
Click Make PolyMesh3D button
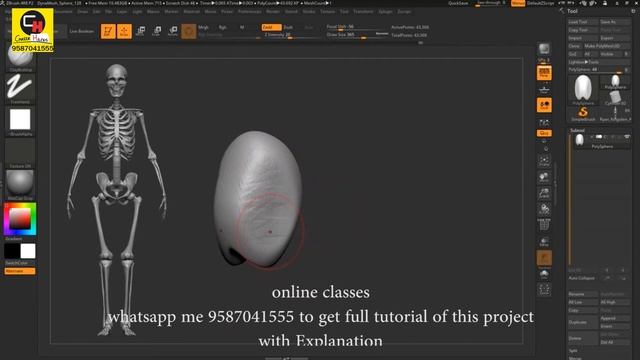pyautogui.click(x=607, y=46)
